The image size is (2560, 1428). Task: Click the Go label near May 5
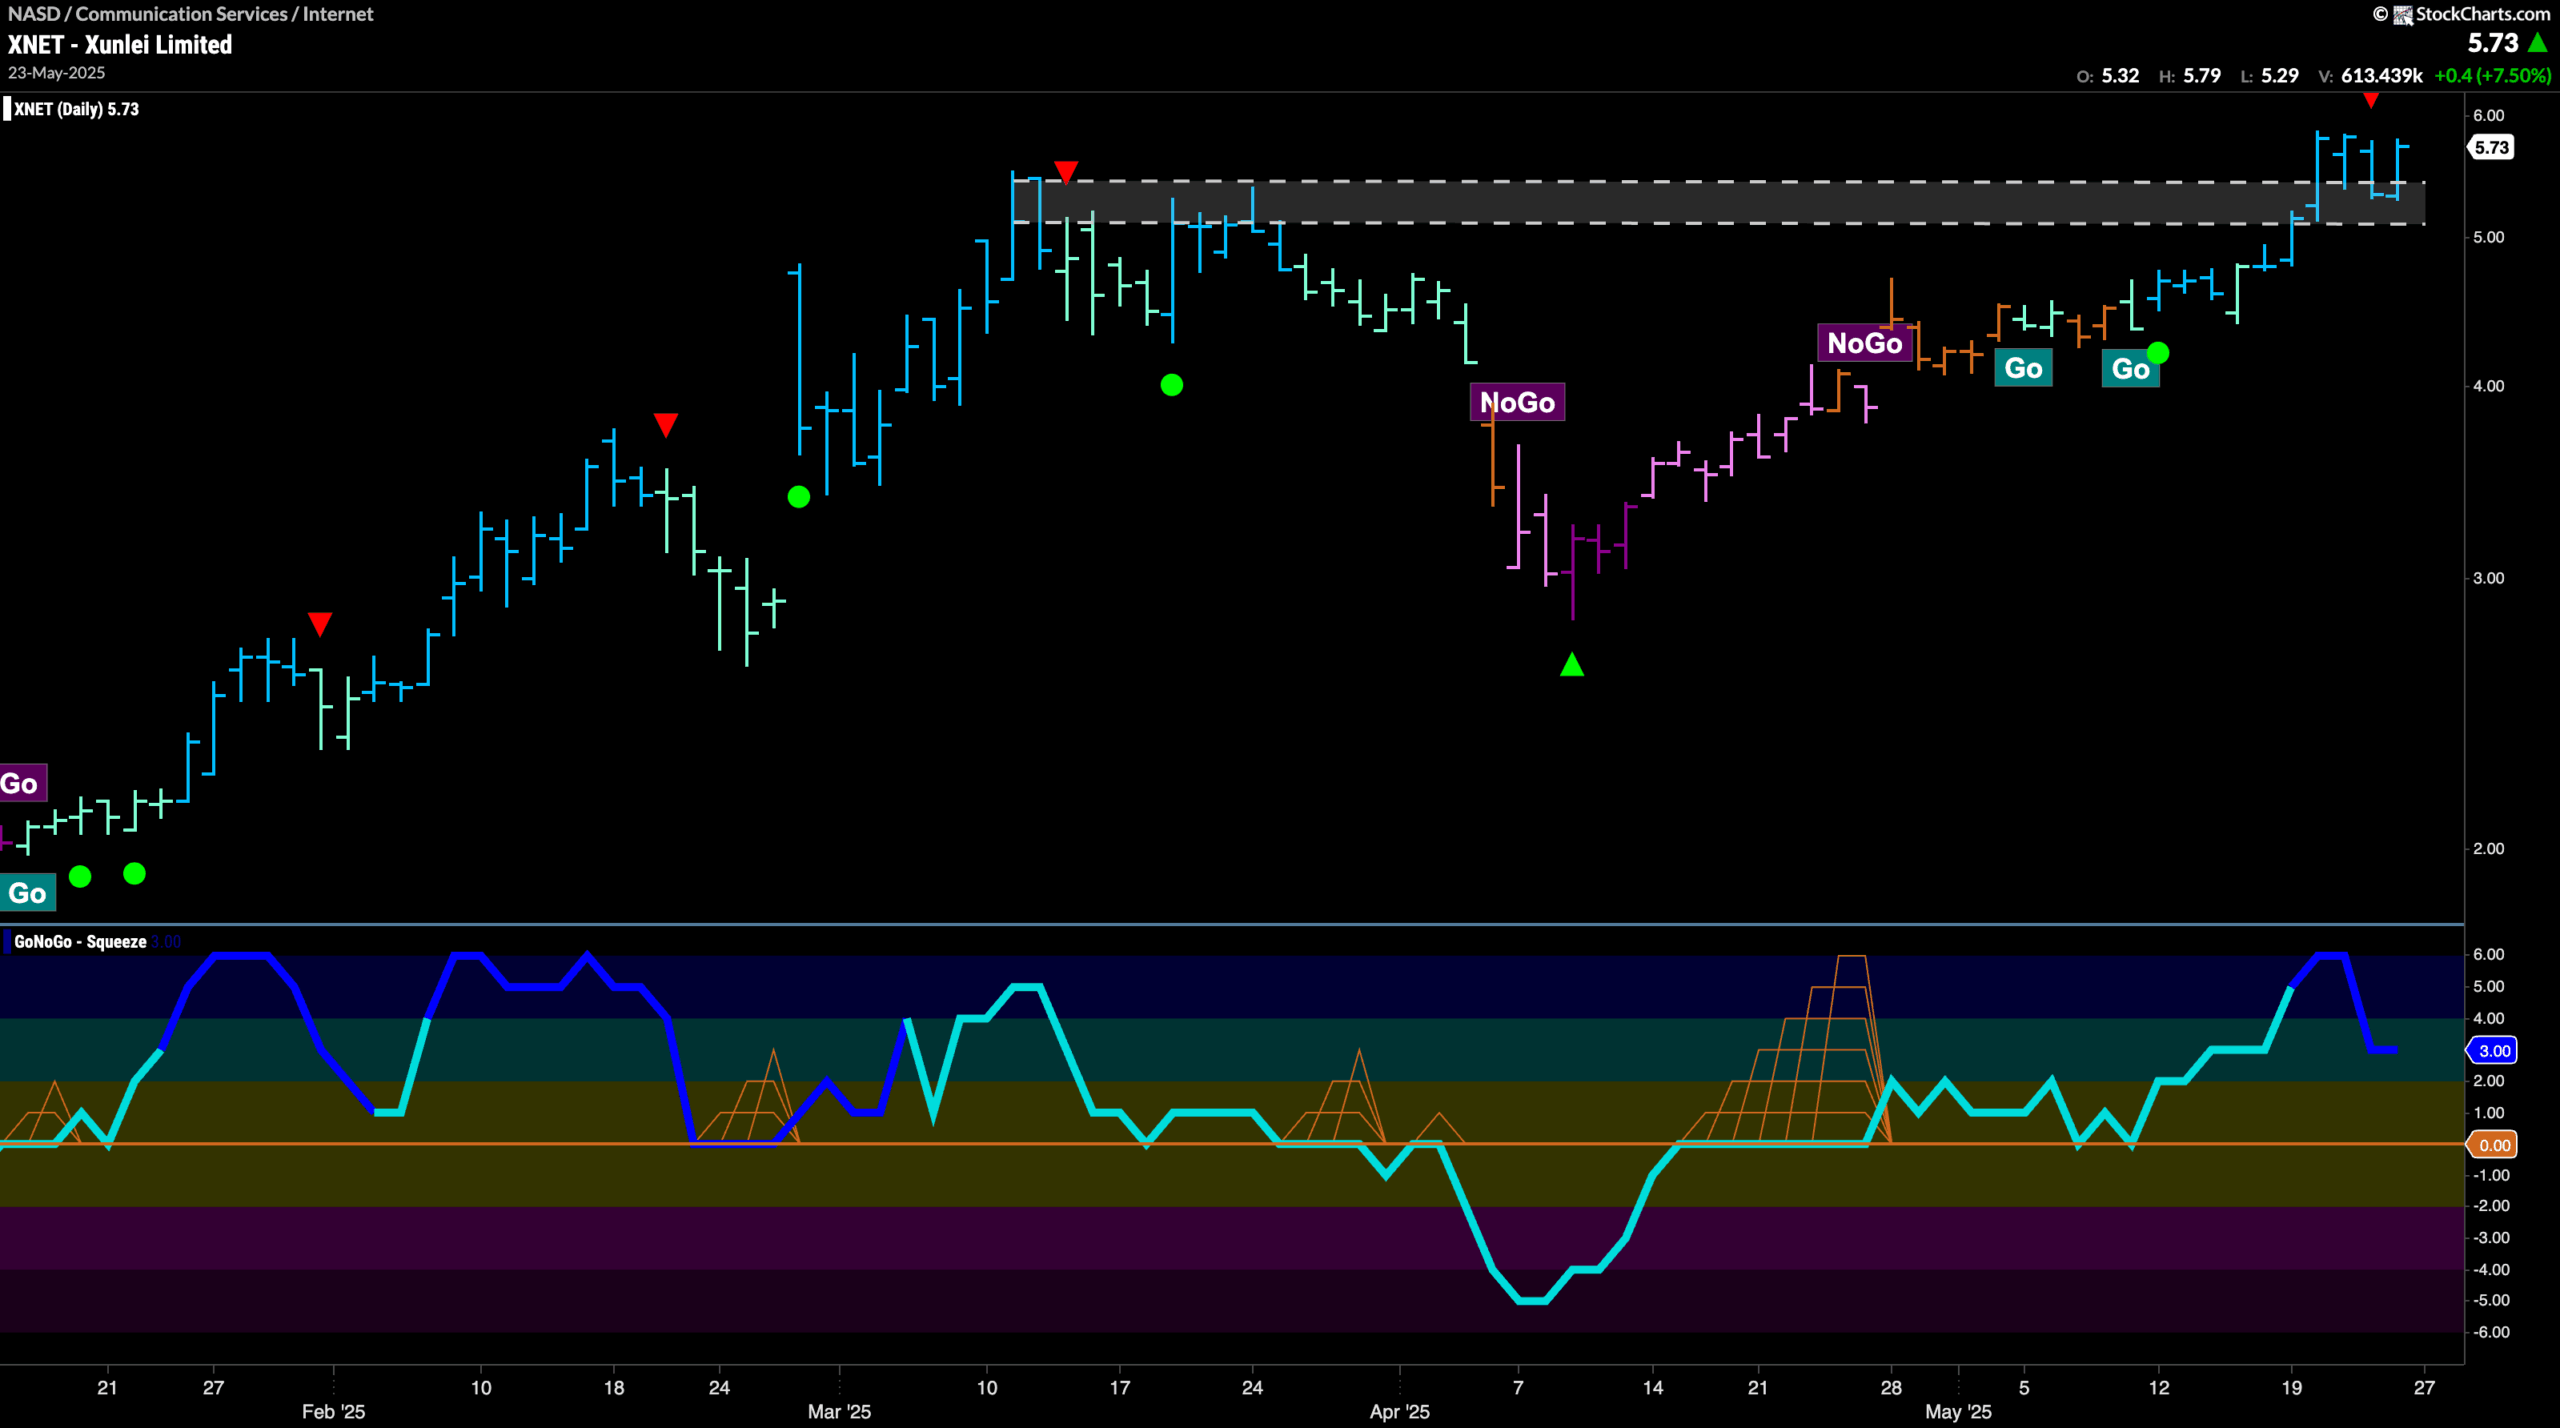pos(2023,368)
